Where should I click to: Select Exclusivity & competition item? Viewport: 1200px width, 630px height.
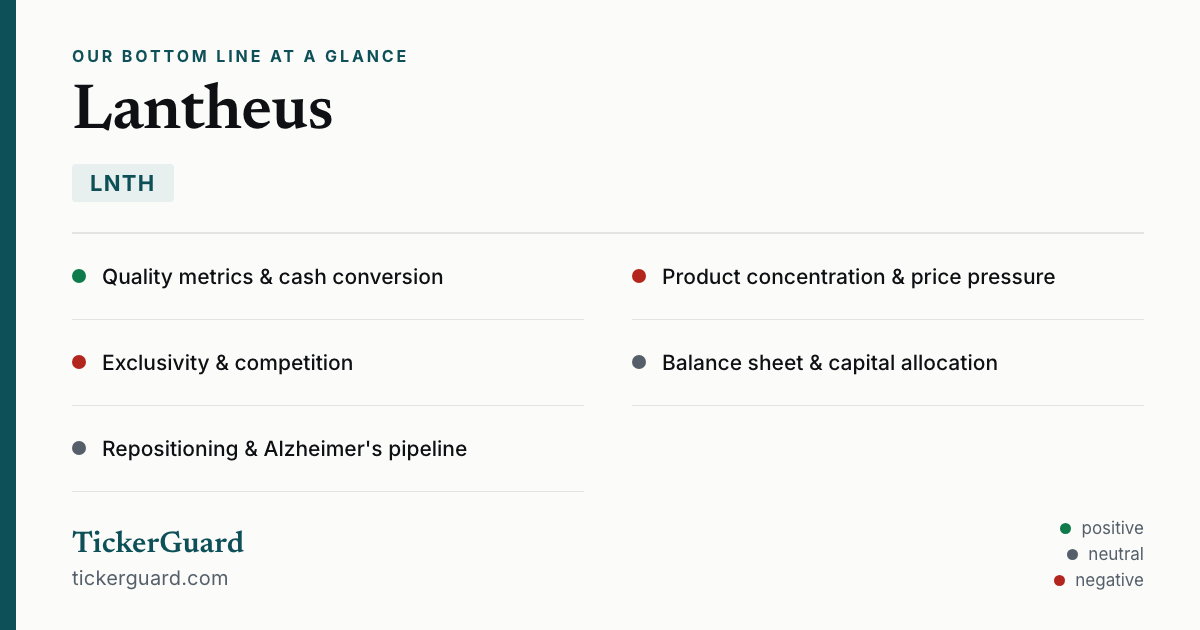[x=328, y=363]
